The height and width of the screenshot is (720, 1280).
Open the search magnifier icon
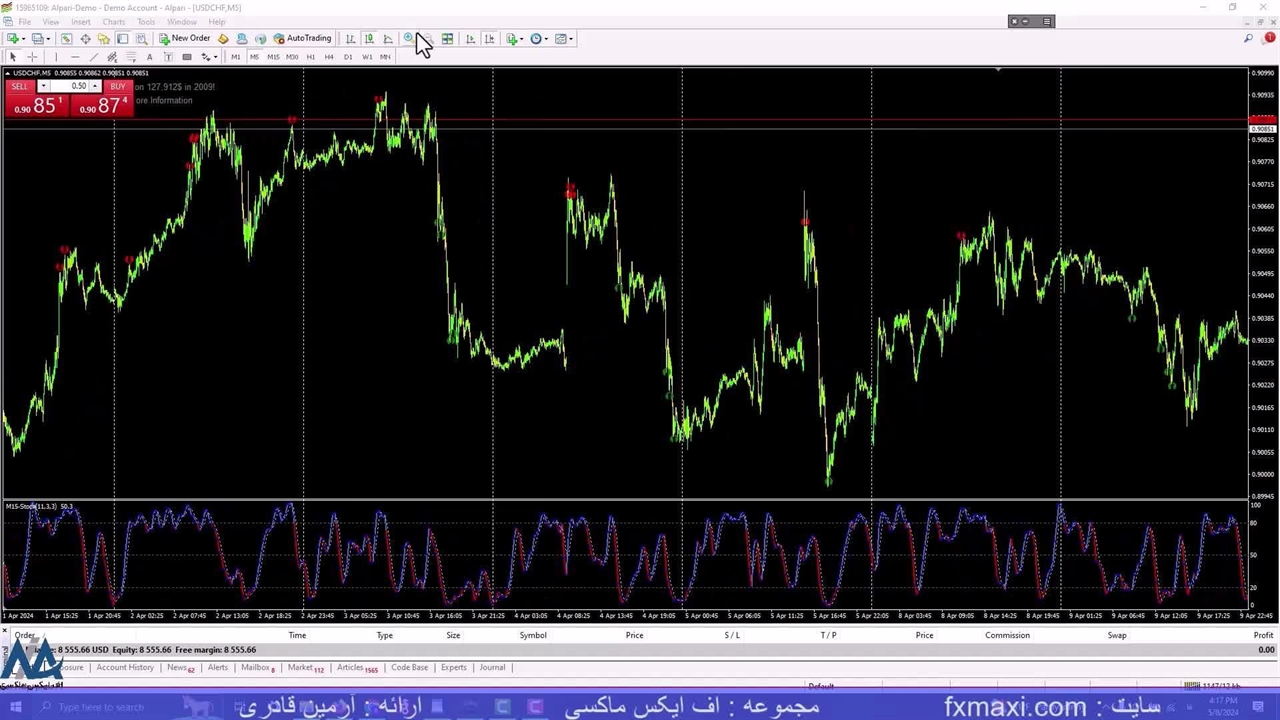[x=1248, y=39]
